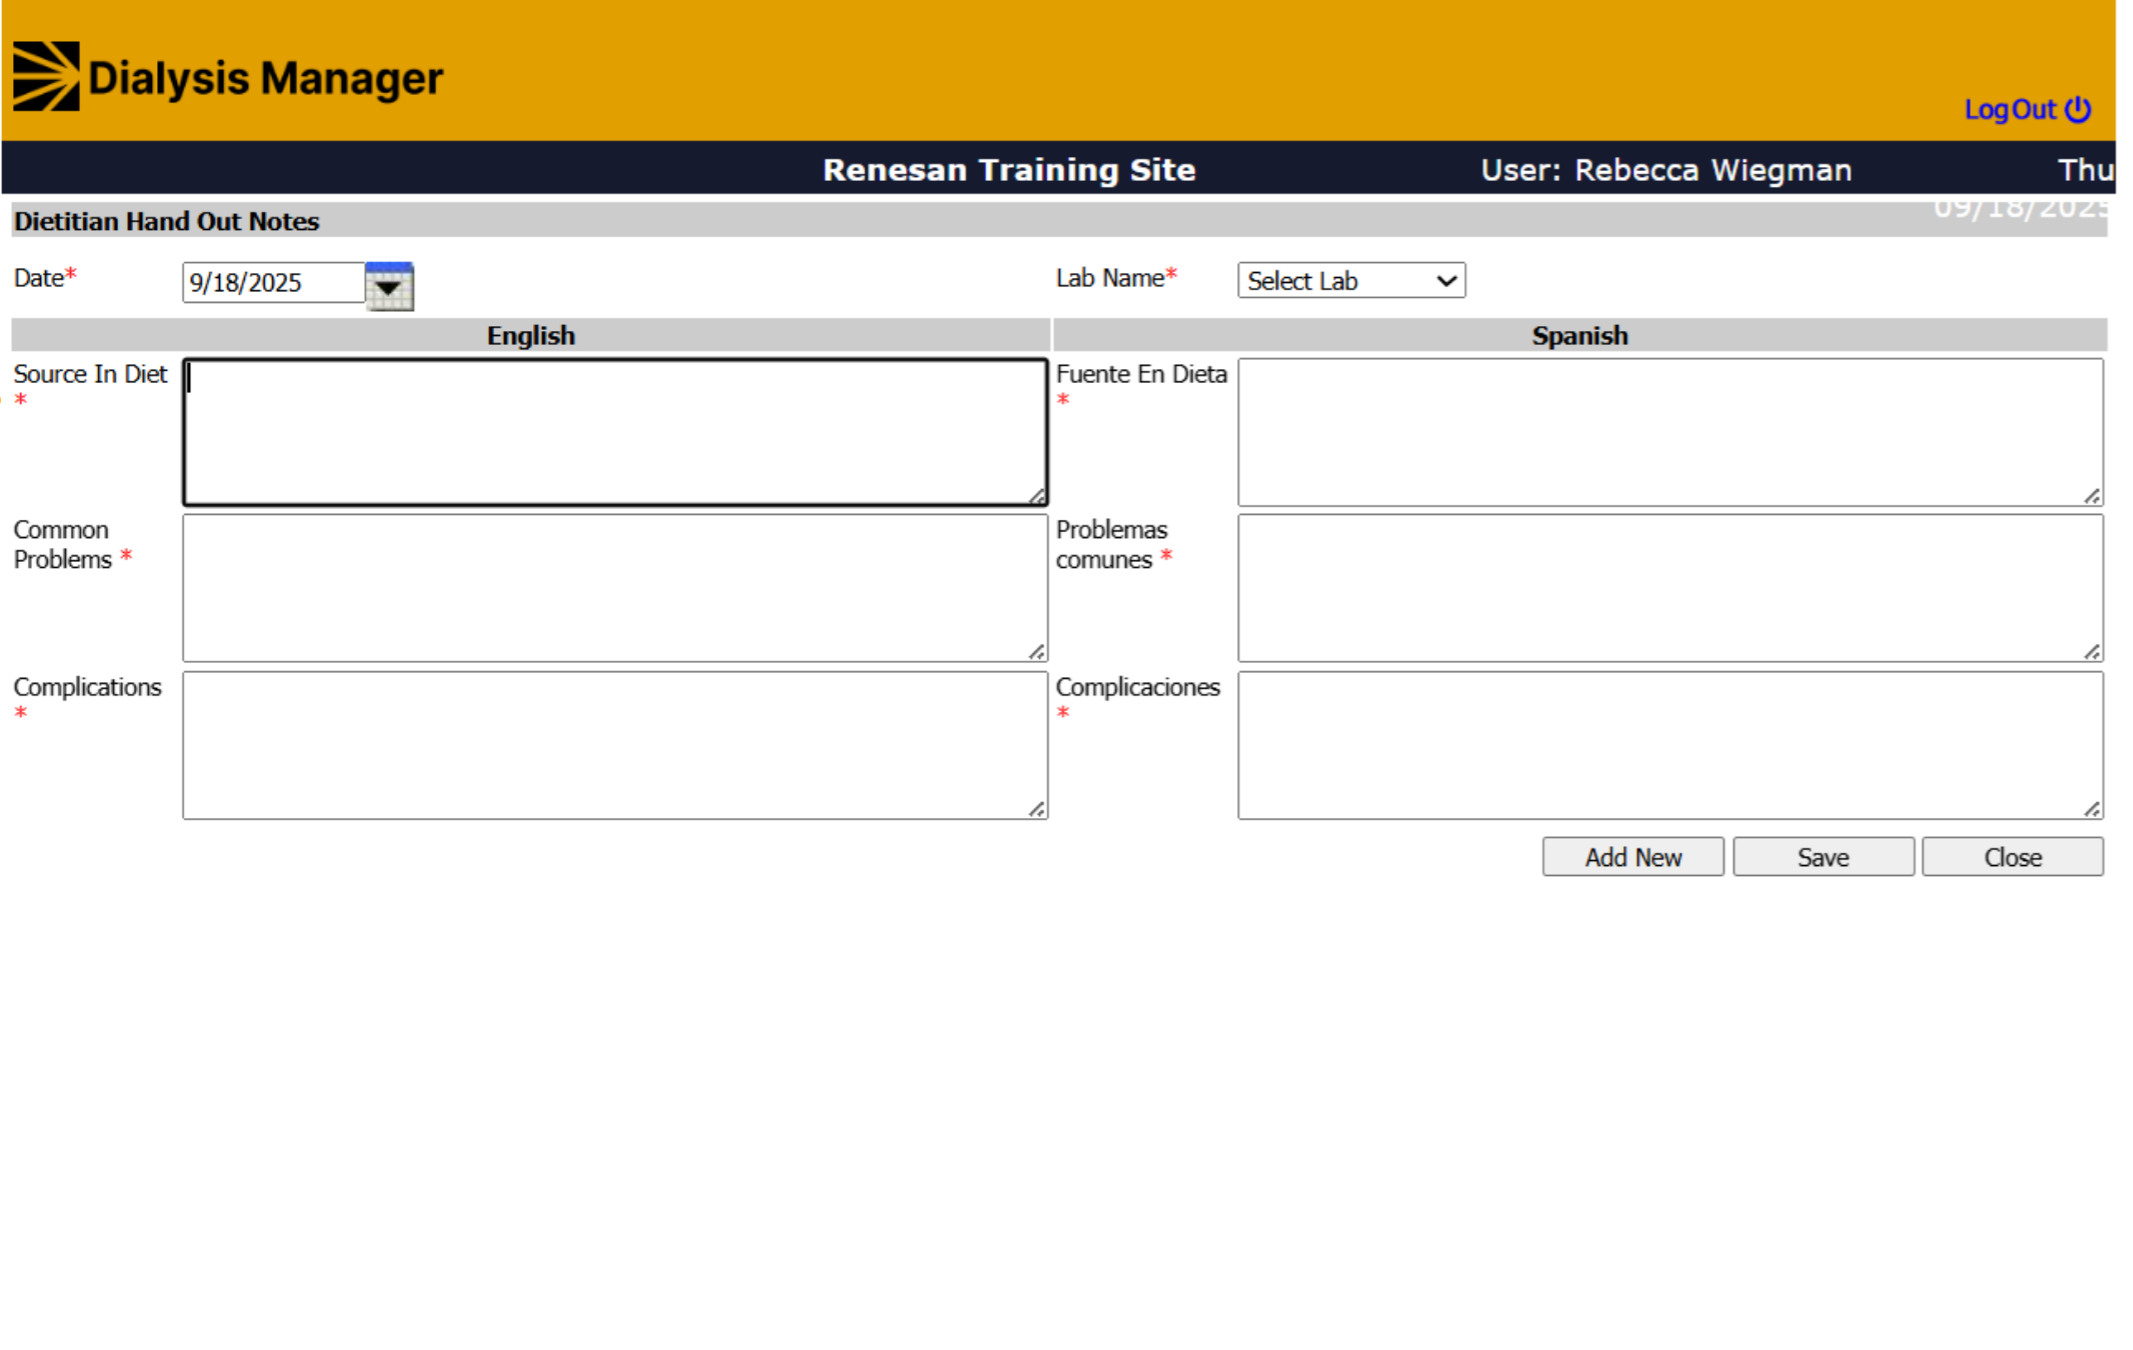This screenshot has height=1350, width=2133.
Task: Click the Log Out power icon
Action: [2078, 109]
